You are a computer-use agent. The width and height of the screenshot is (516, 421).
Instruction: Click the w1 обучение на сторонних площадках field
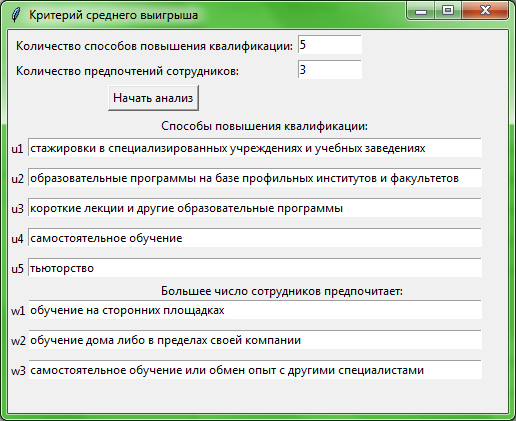[x=255, y=310]
